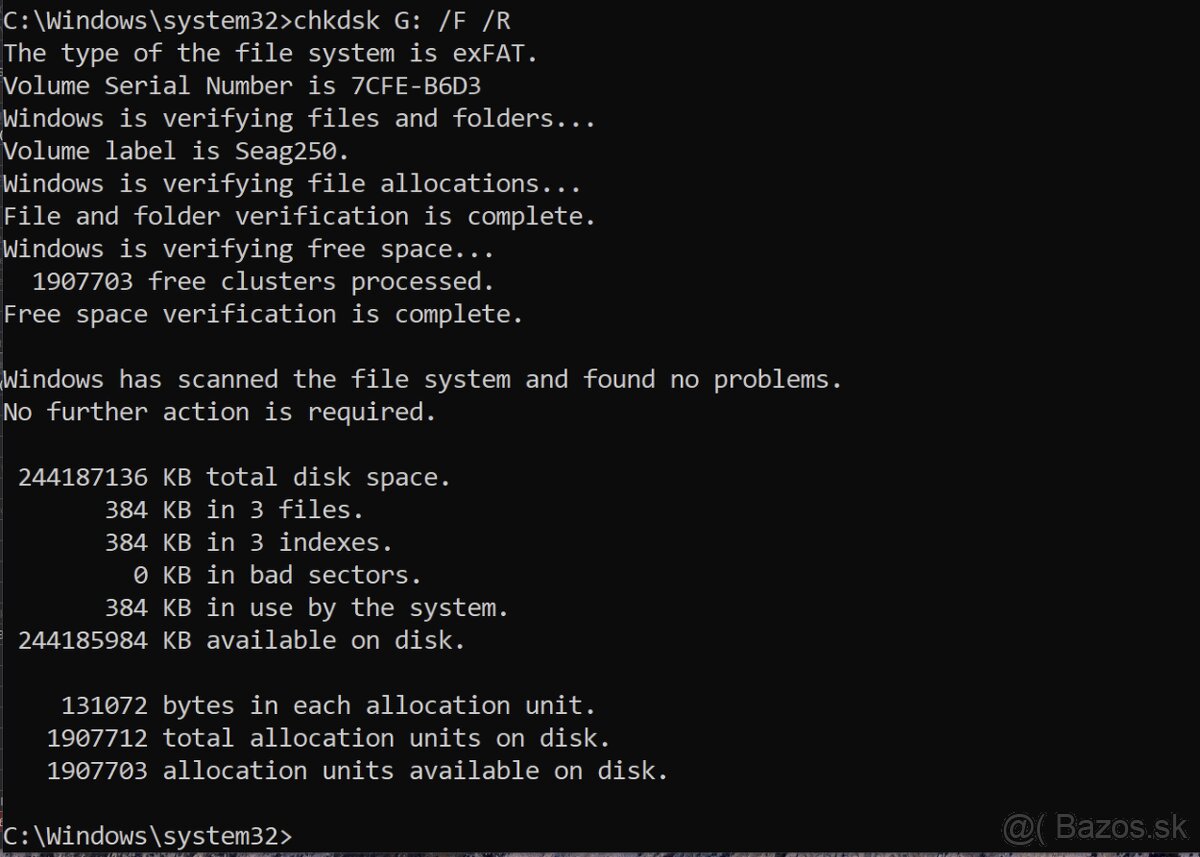
Task: Click the final C:\Windows\system32> prompt
Action: click(148, 836)
